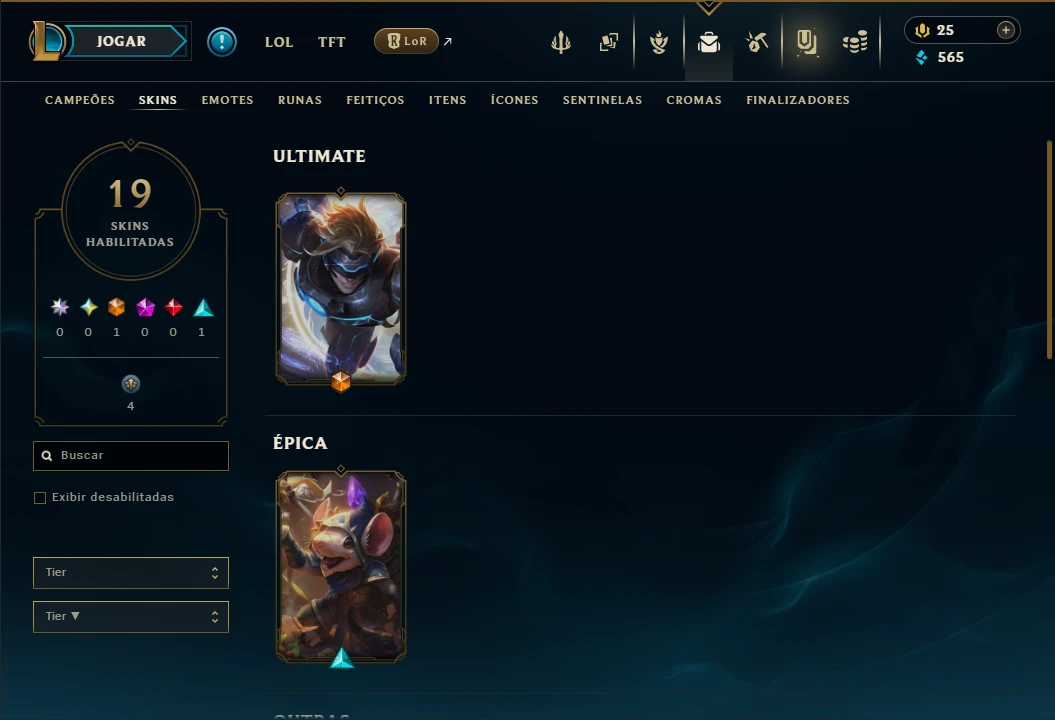The width and height of the screenshot is (1055, 720).
Task: Click the Buscar search field
Action: [x=131, y=456]
